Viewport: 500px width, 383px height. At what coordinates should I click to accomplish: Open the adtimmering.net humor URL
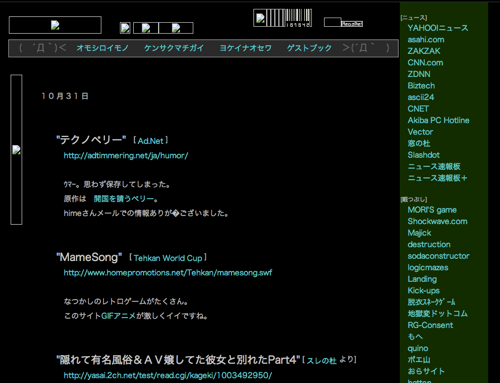(x=126, y=156)
